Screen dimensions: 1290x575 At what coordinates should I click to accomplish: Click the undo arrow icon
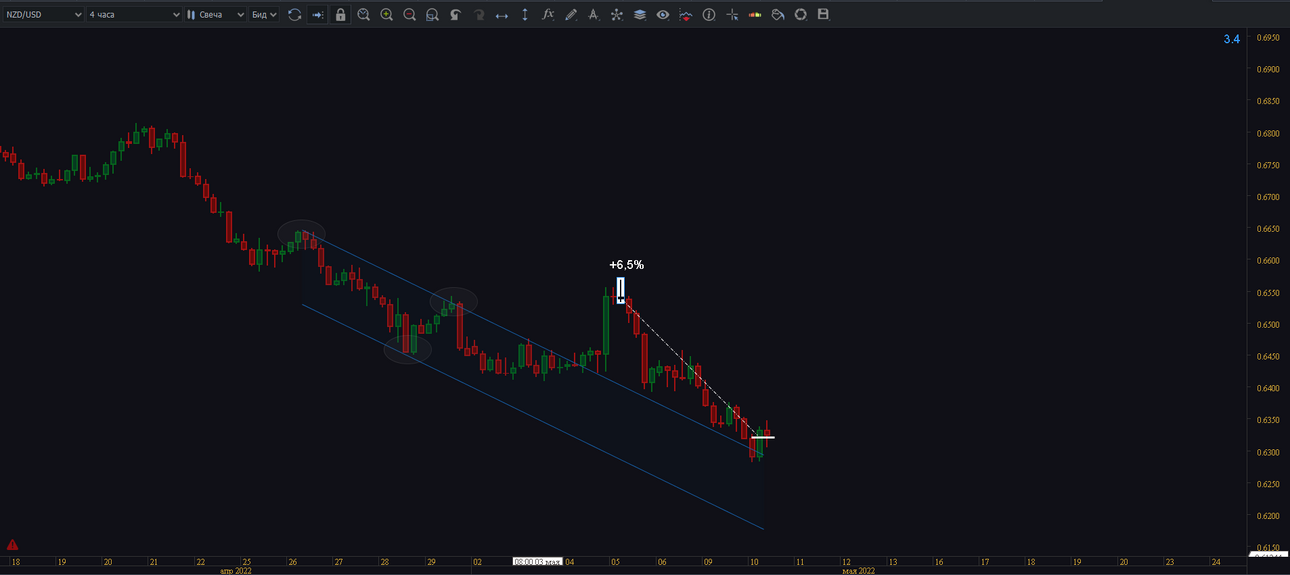(x=455, y=15)
